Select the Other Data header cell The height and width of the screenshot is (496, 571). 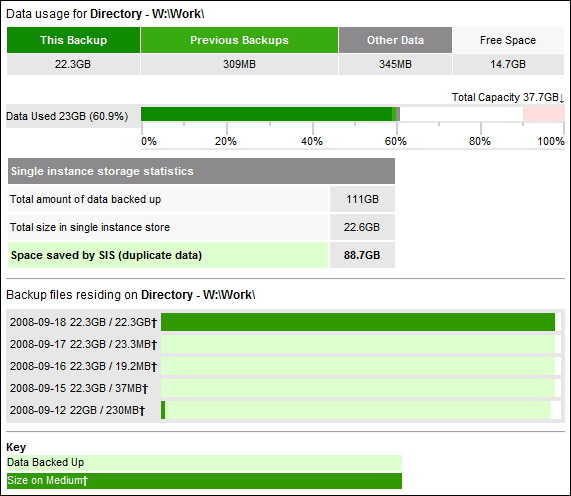tap(395, 40)
